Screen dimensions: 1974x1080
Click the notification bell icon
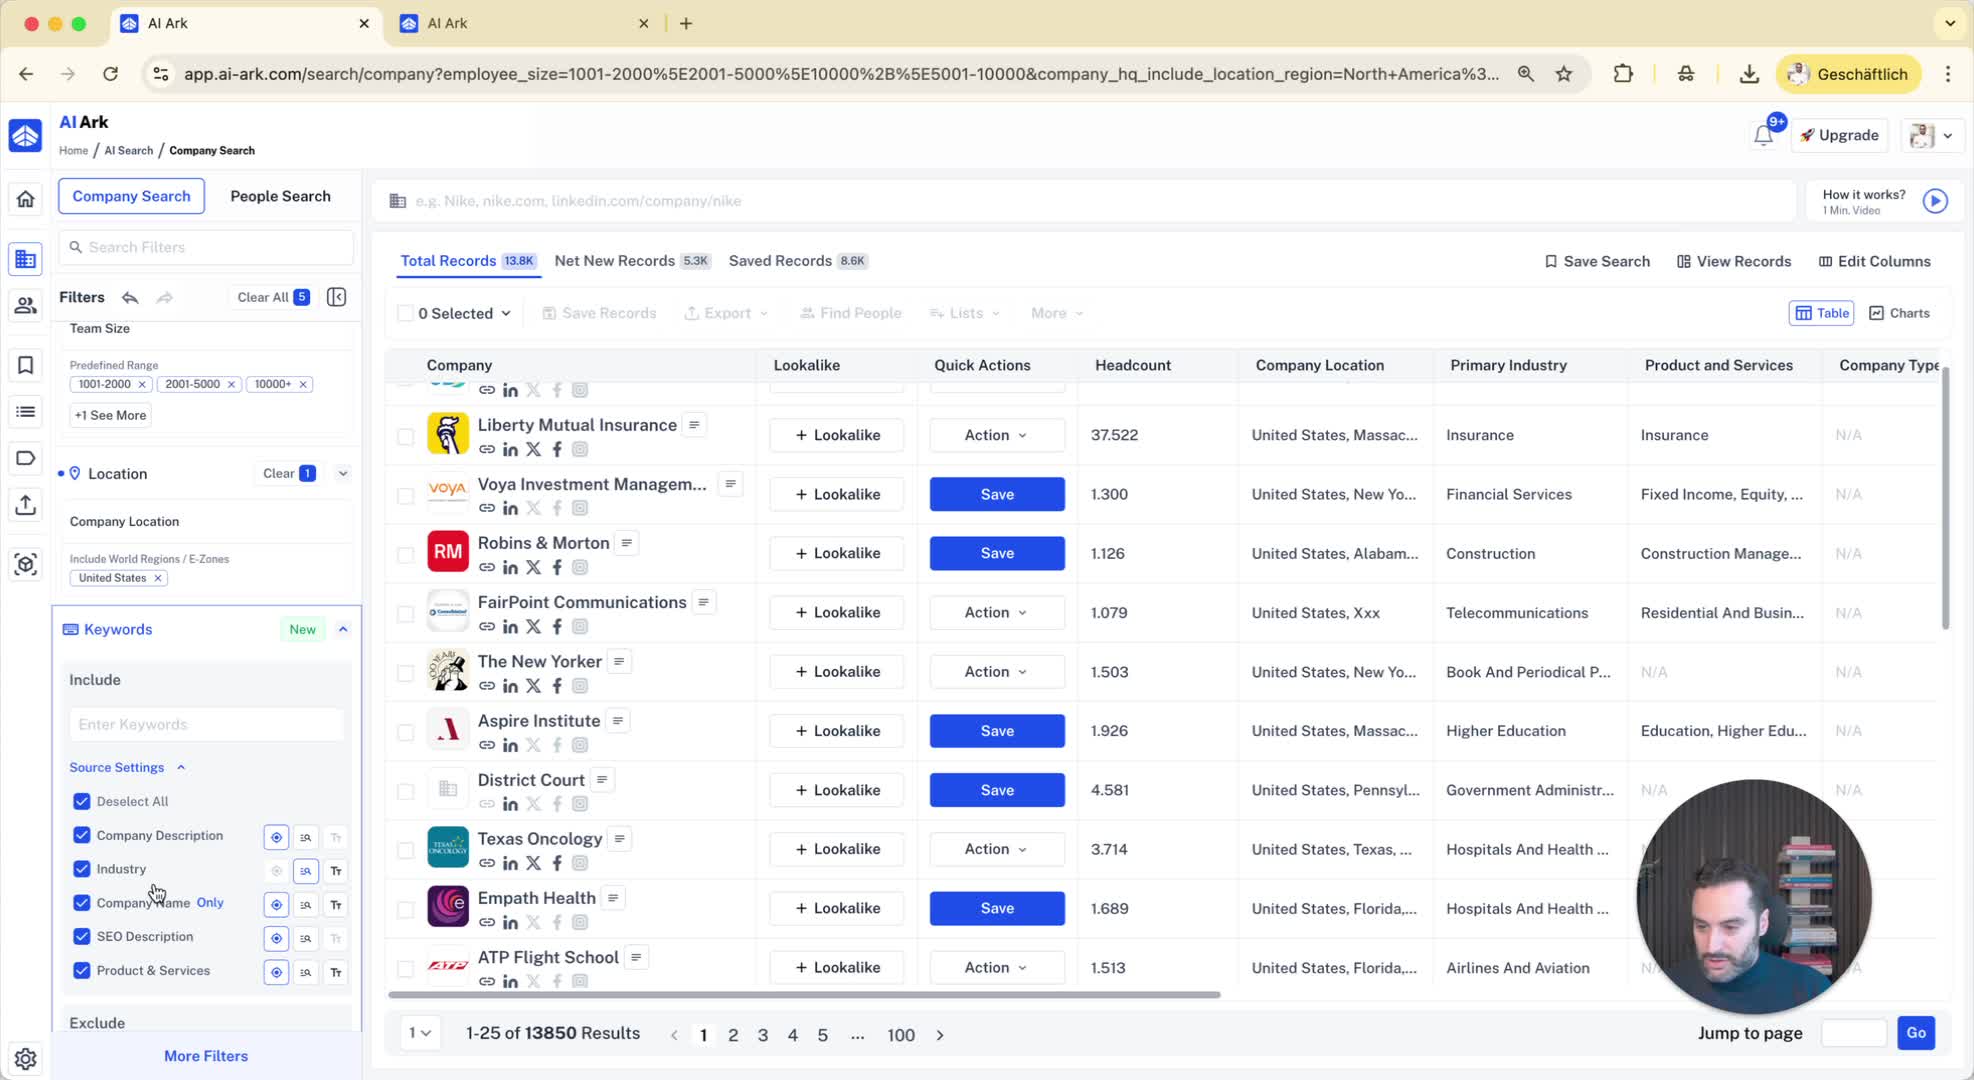1763,135
